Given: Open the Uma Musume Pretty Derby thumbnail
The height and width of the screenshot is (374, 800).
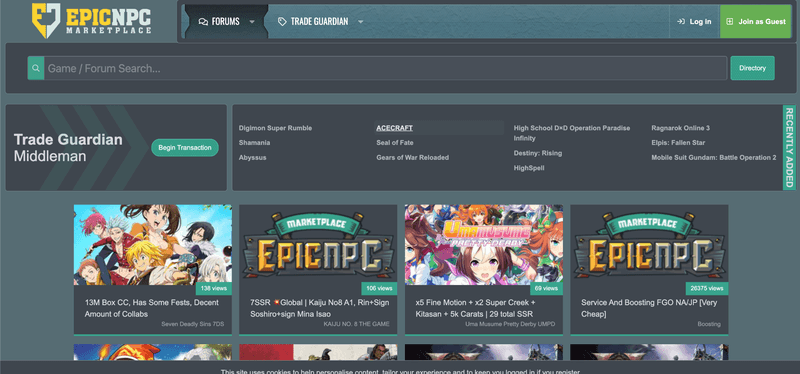Looking at the screenshot, I should pyautogui.click(x=484, y=245).
